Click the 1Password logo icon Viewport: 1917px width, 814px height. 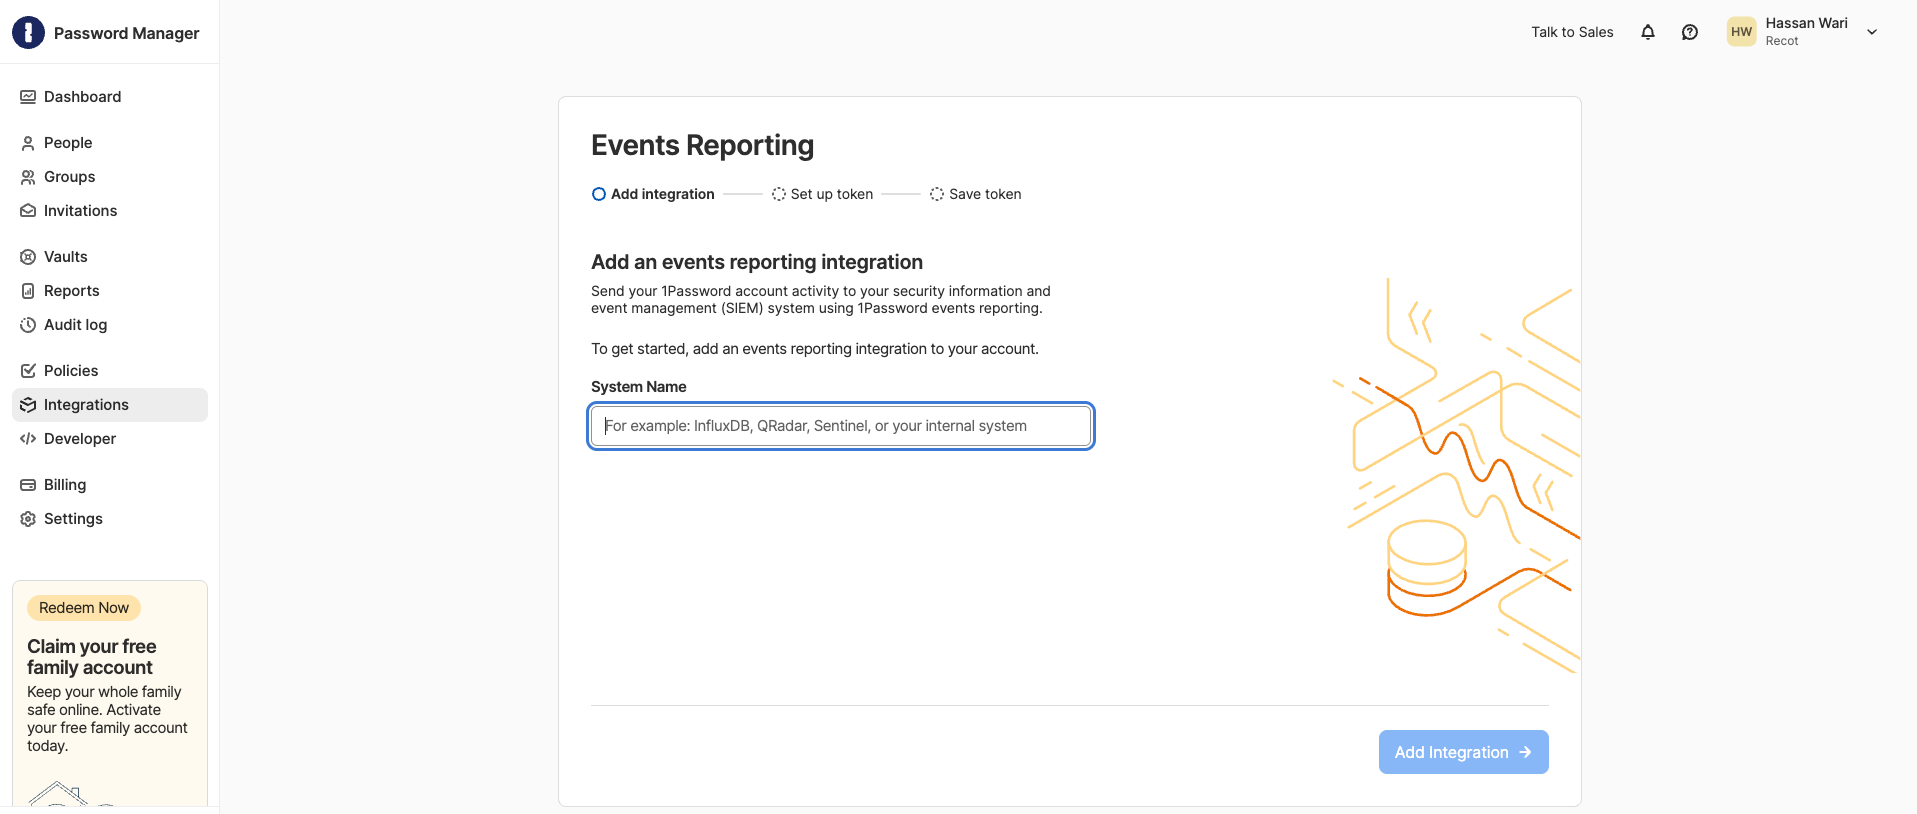click(x=28, y=32)
